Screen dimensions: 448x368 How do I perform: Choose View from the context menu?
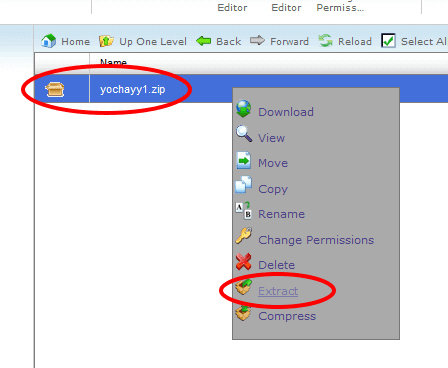272,138
